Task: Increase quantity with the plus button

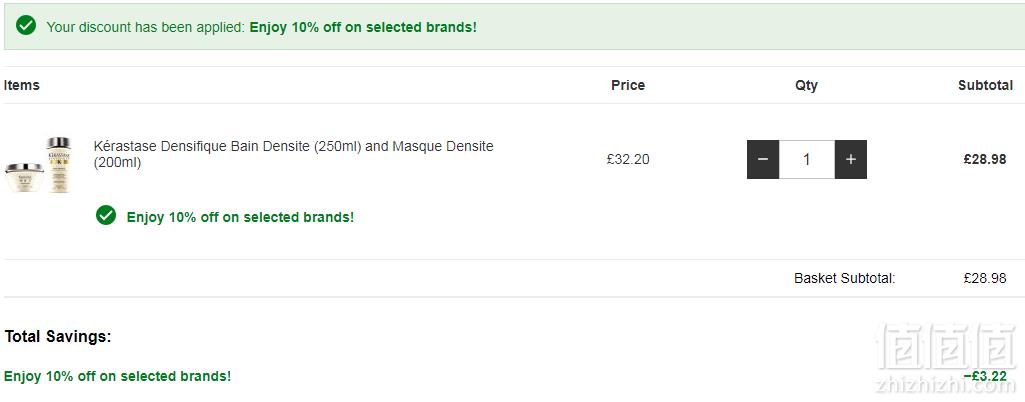Action: coord(850,159)
